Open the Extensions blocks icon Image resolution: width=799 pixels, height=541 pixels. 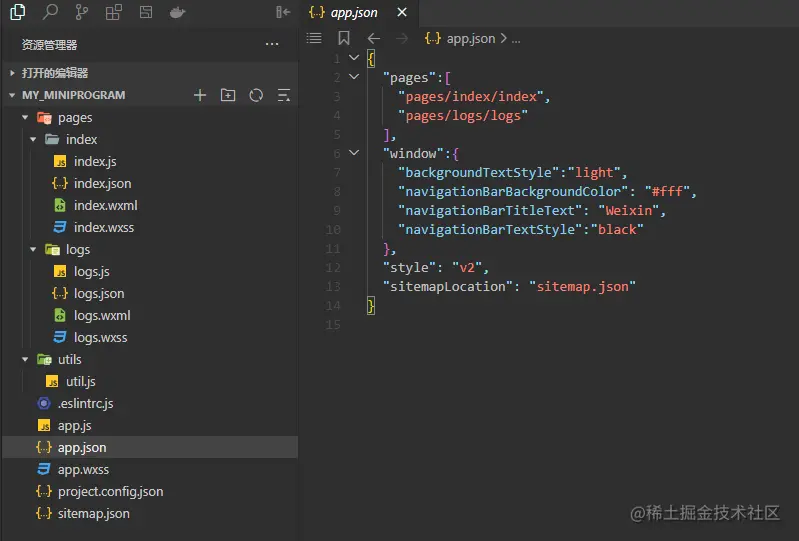114,12
